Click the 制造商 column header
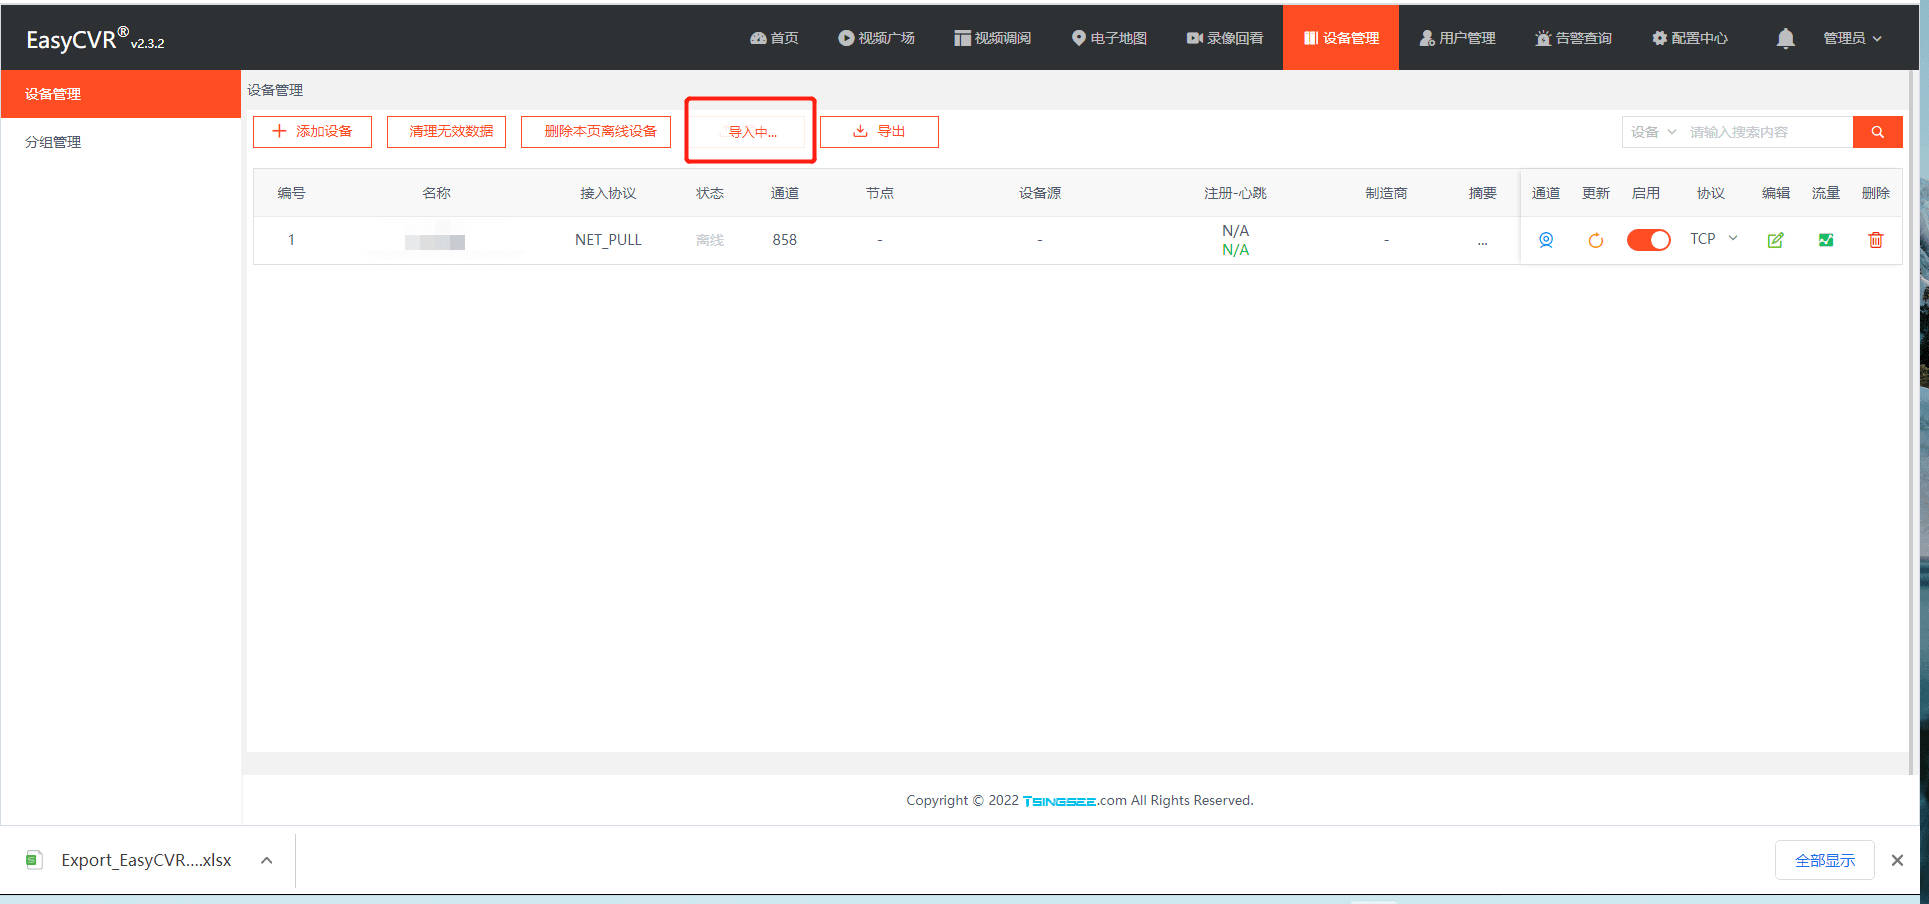This screenshot has height=904, width=1929. [x=1386, y=193]
